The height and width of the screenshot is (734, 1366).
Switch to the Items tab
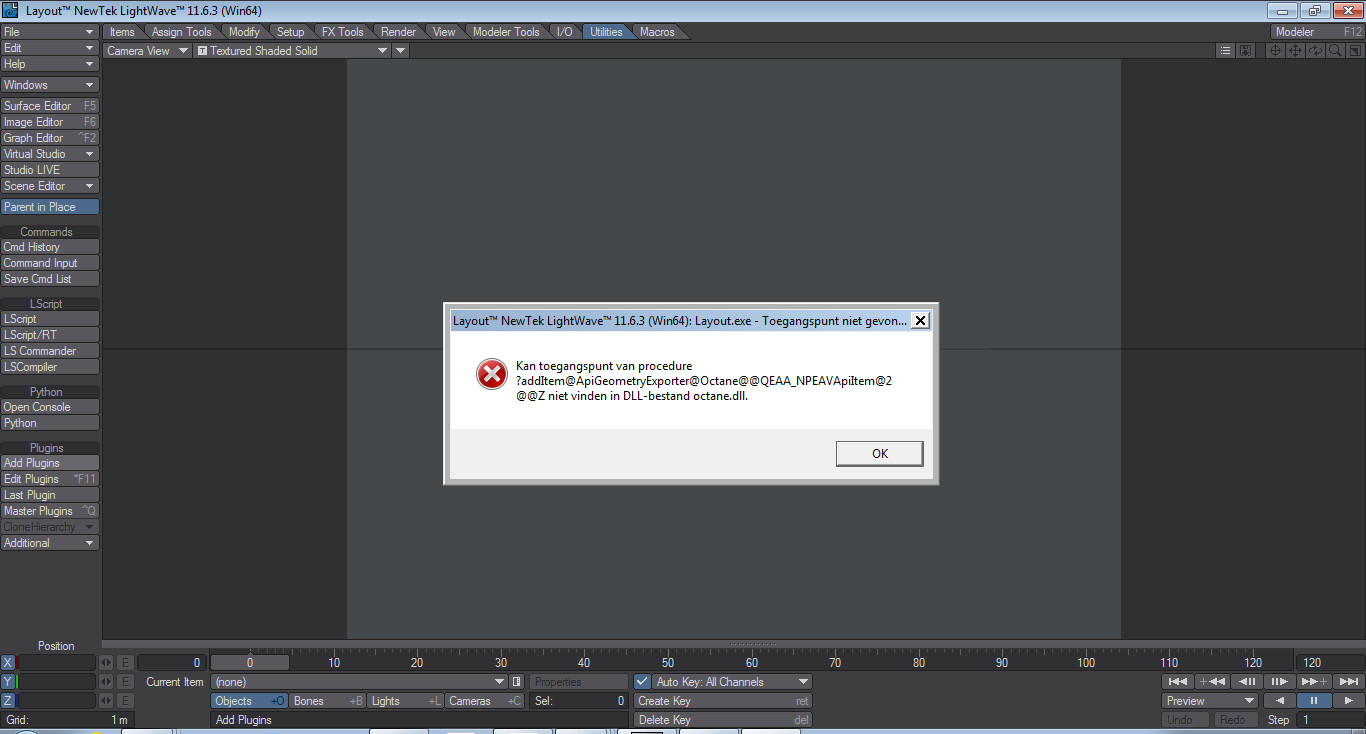coord(122,32)
